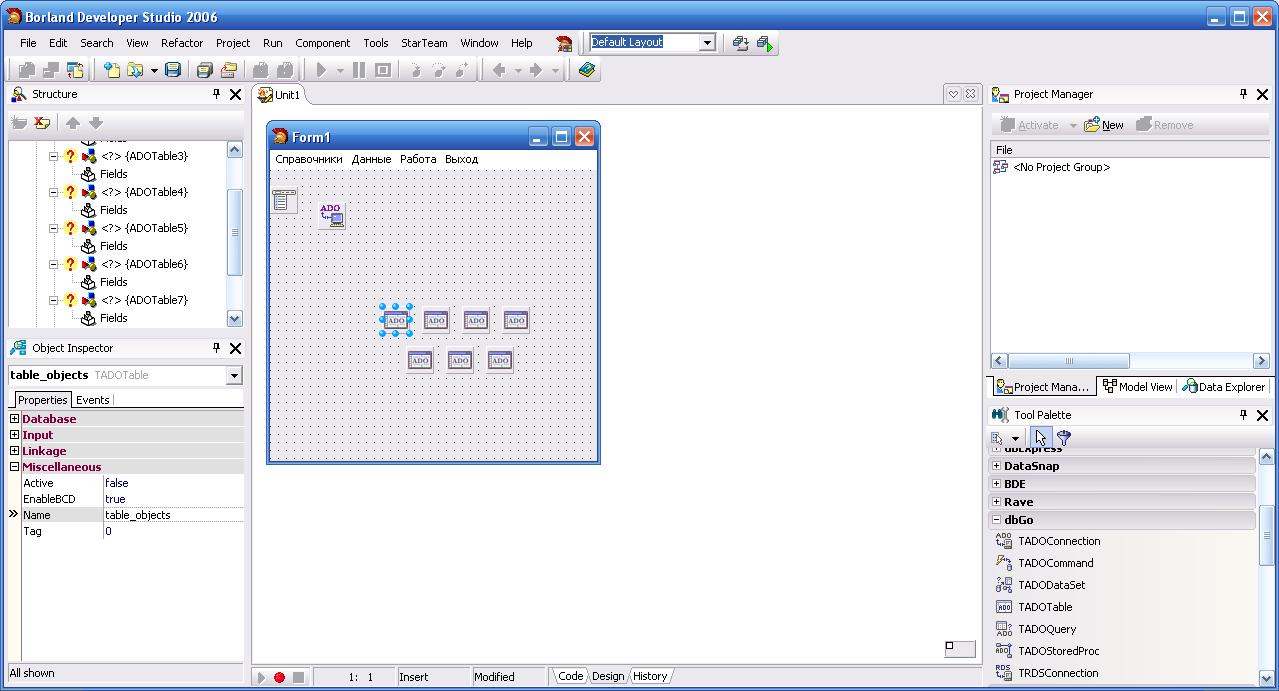Click the Open file folder toolbar icon

click(x=135, y=70)
